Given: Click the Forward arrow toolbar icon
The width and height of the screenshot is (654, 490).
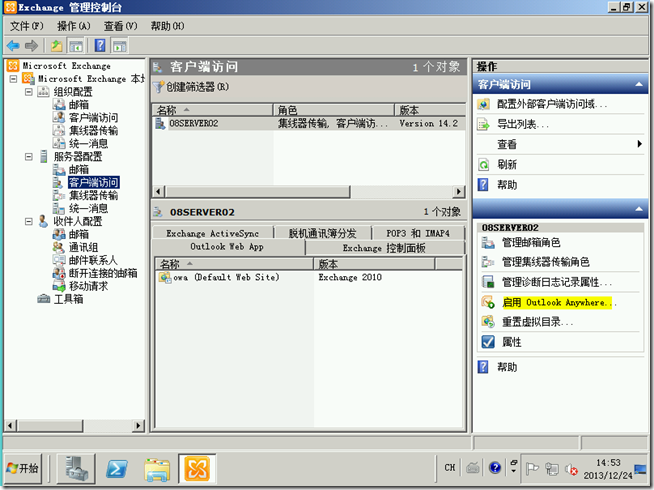Looking at the screenshot, I should [31, 45].
